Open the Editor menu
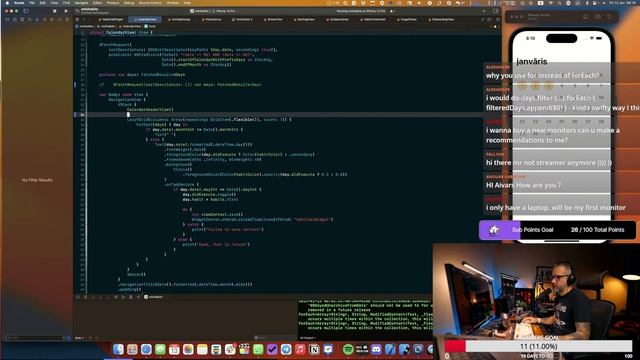Viewport: 640px width, 360px height. 97,3
